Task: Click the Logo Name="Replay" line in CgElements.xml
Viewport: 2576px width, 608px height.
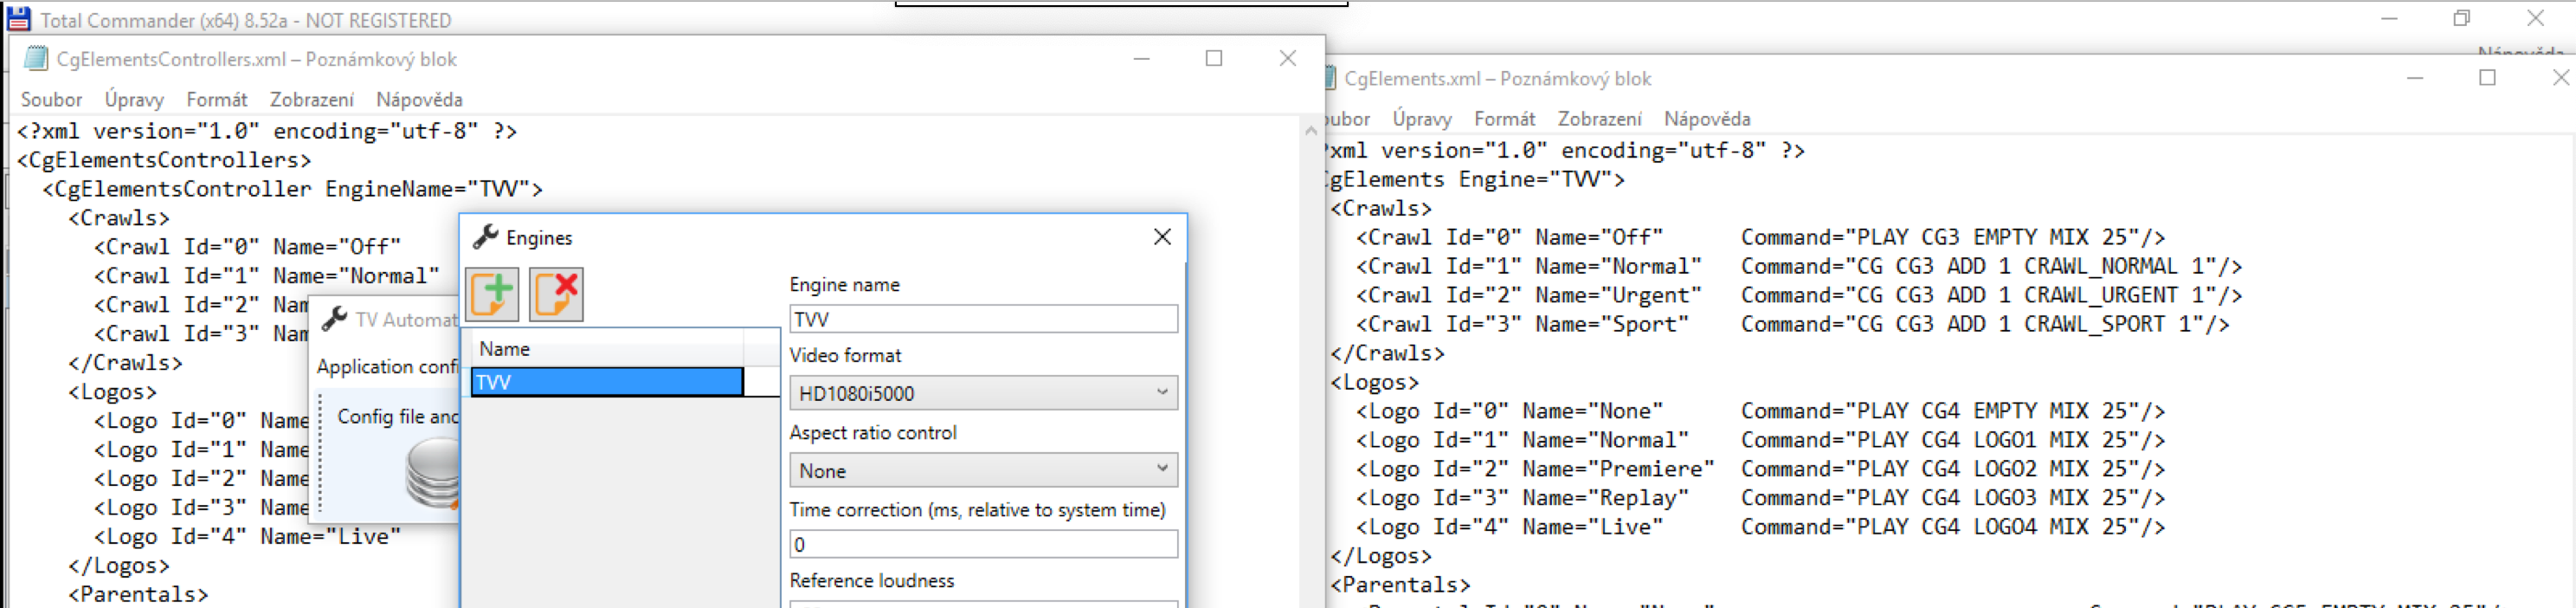Action: [x=1760, y=498]
